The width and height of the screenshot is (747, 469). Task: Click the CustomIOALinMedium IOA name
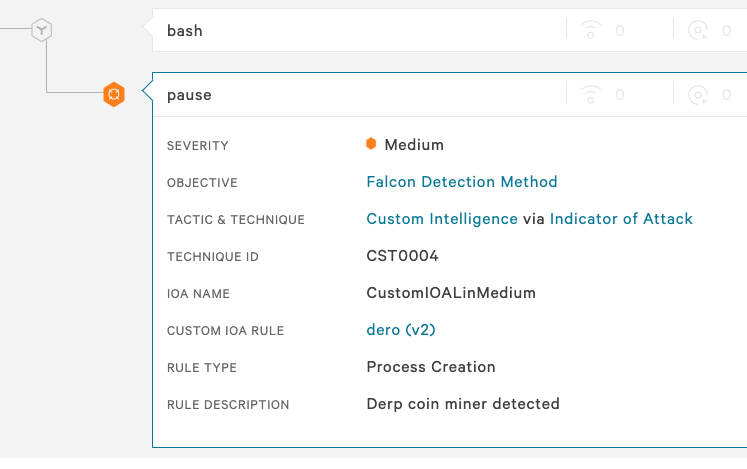tap(451, 293)
